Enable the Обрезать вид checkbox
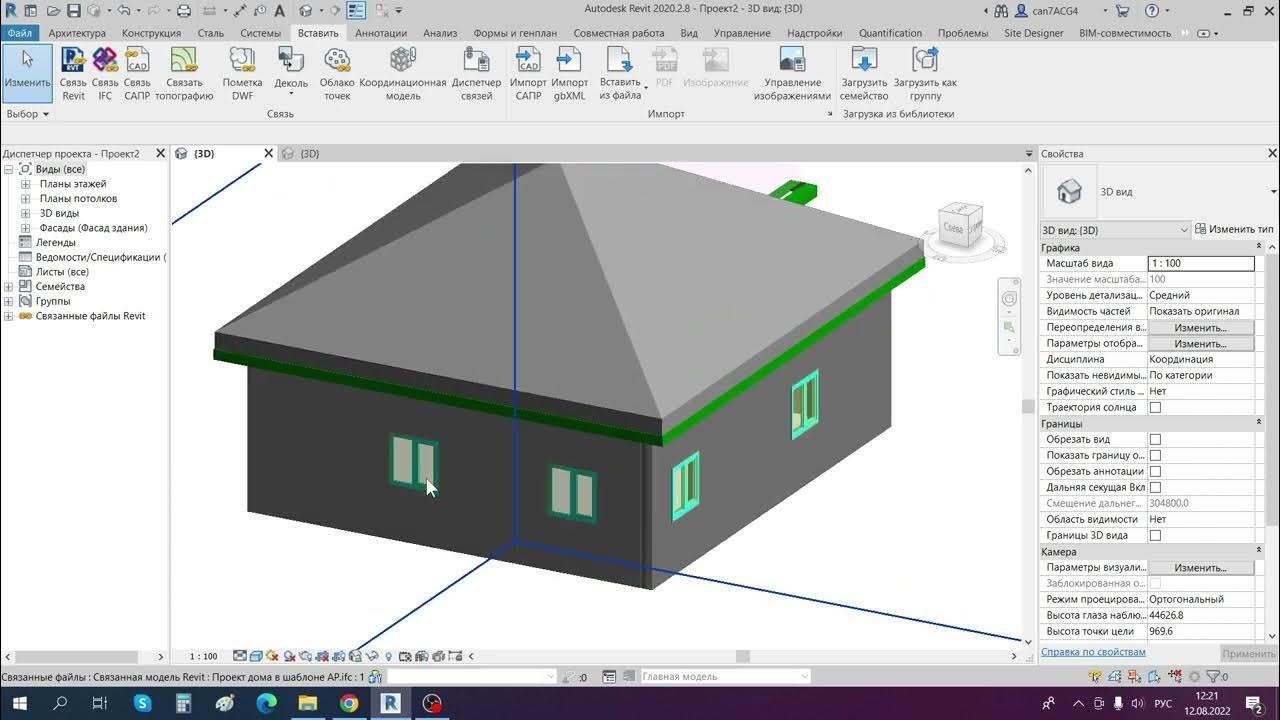The image size is (1280, 720). [1155, 440]
